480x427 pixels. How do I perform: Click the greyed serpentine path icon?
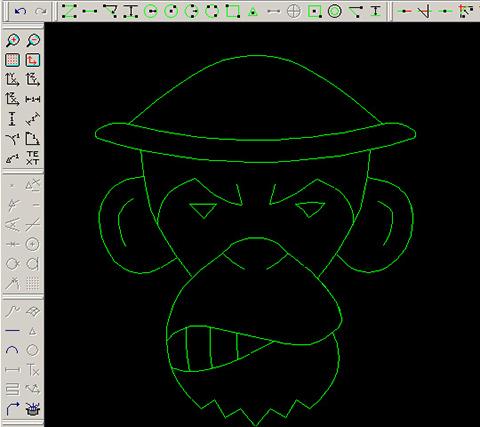tap(13, 389)
